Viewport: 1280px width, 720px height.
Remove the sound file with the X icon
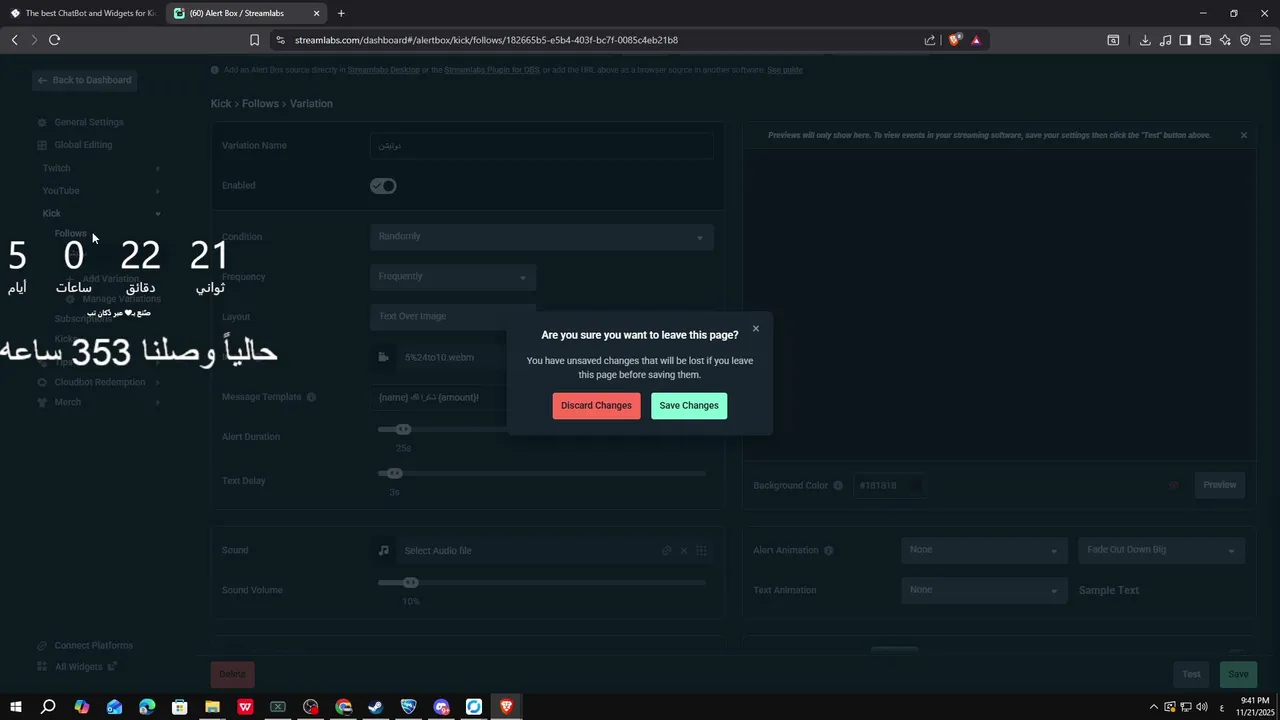(684, 551)
